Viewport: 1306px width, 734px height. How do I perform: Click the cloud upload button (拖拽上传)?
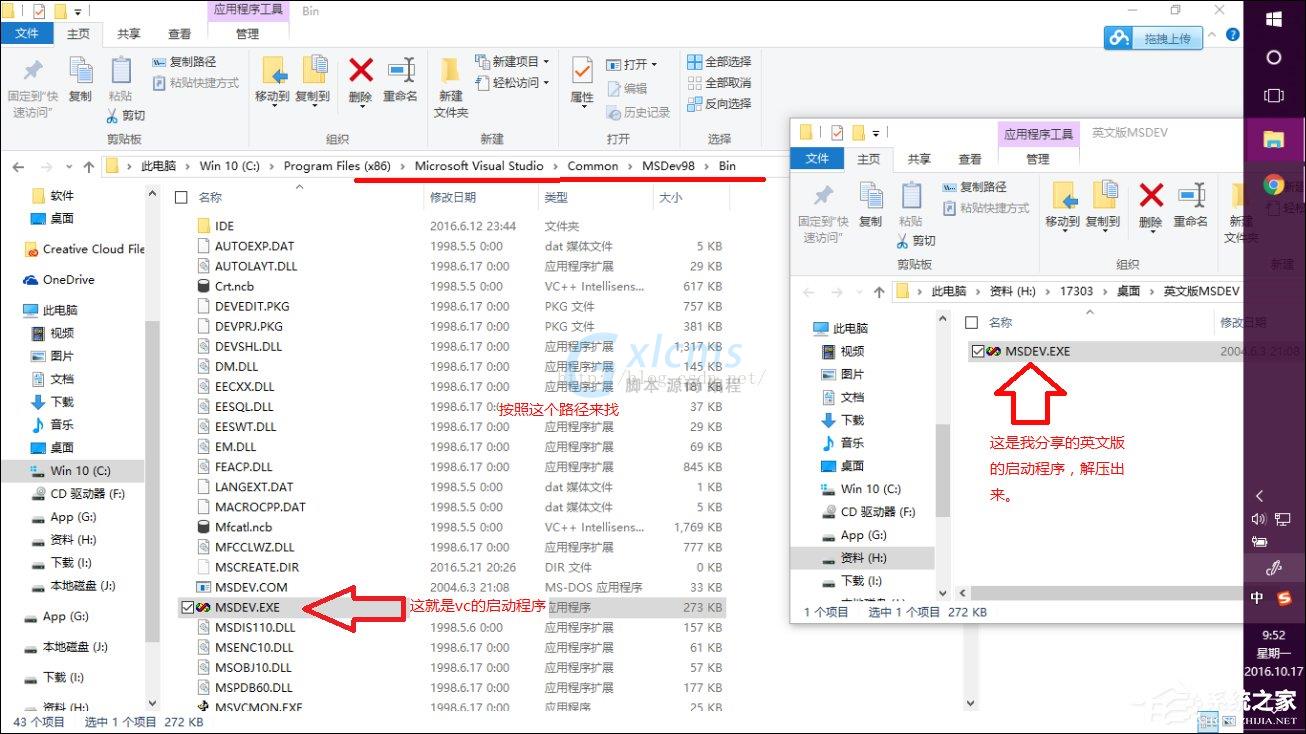(1155, 38)
